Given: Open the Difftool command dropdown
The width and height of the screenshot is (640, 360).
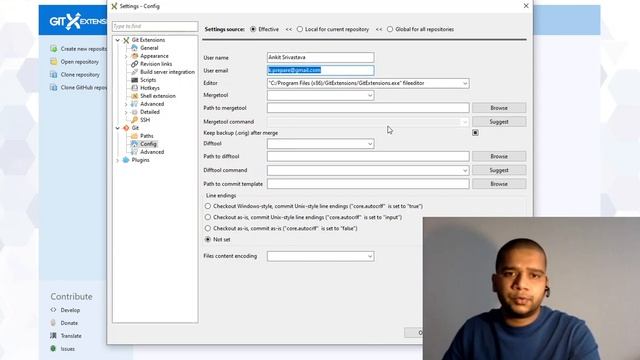Looking at the screenshot, I should (x=465, y=171).
